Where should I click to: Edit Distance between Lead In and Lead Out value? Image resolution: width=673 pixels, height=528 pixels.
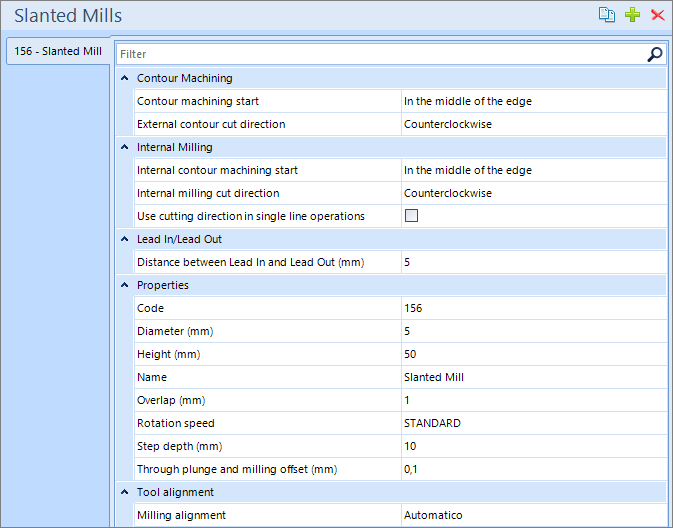click(534, 262)
